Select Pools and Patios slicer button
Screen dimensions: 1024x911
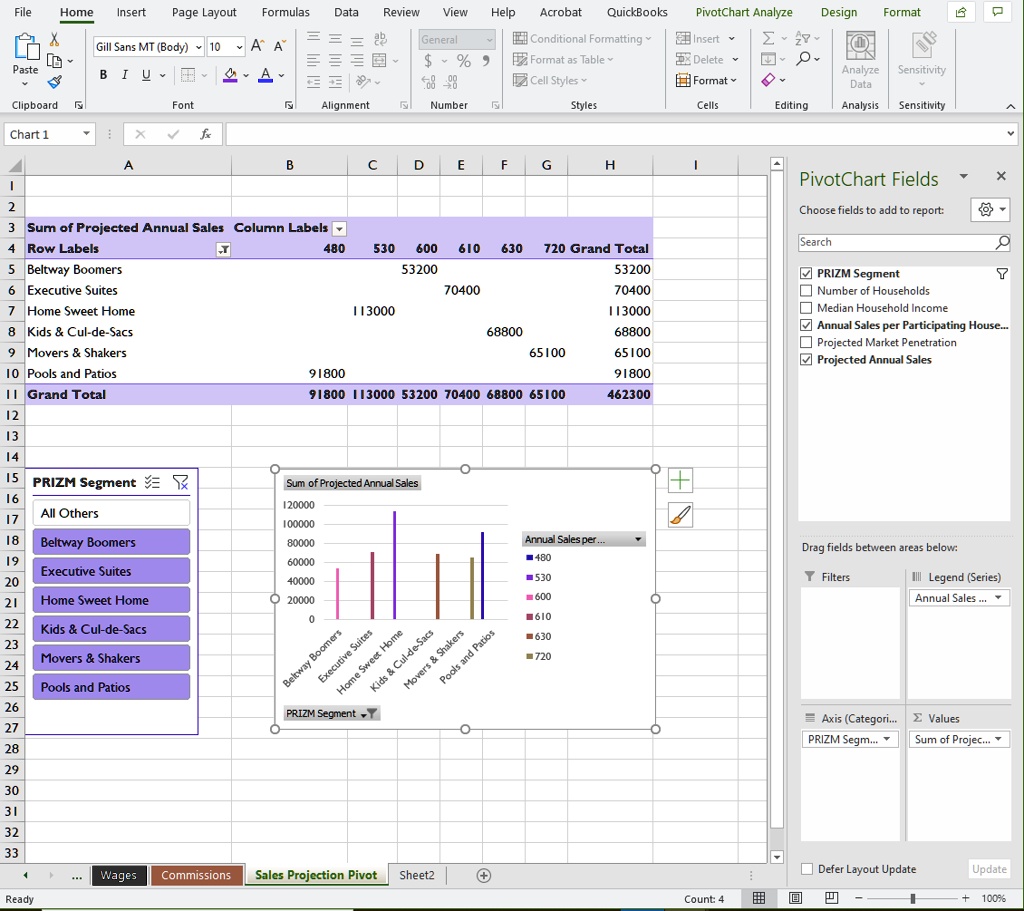click(x=110, y=686)
